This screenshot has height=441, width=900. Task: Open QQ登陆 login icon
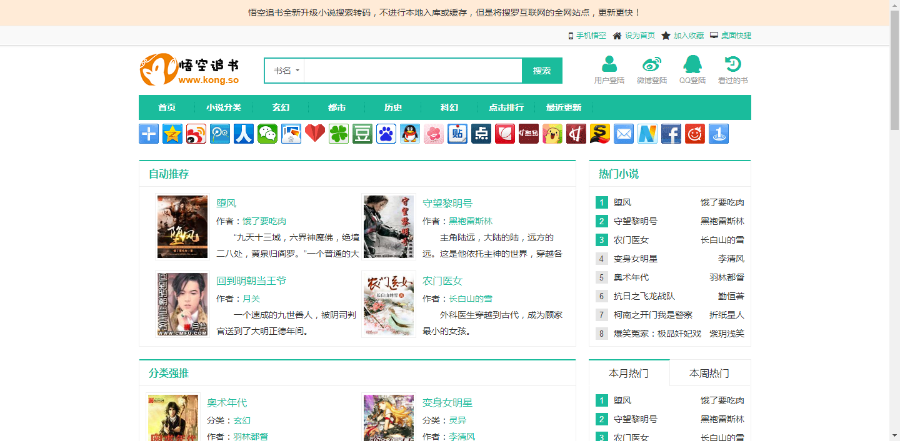tap(692, 69)
